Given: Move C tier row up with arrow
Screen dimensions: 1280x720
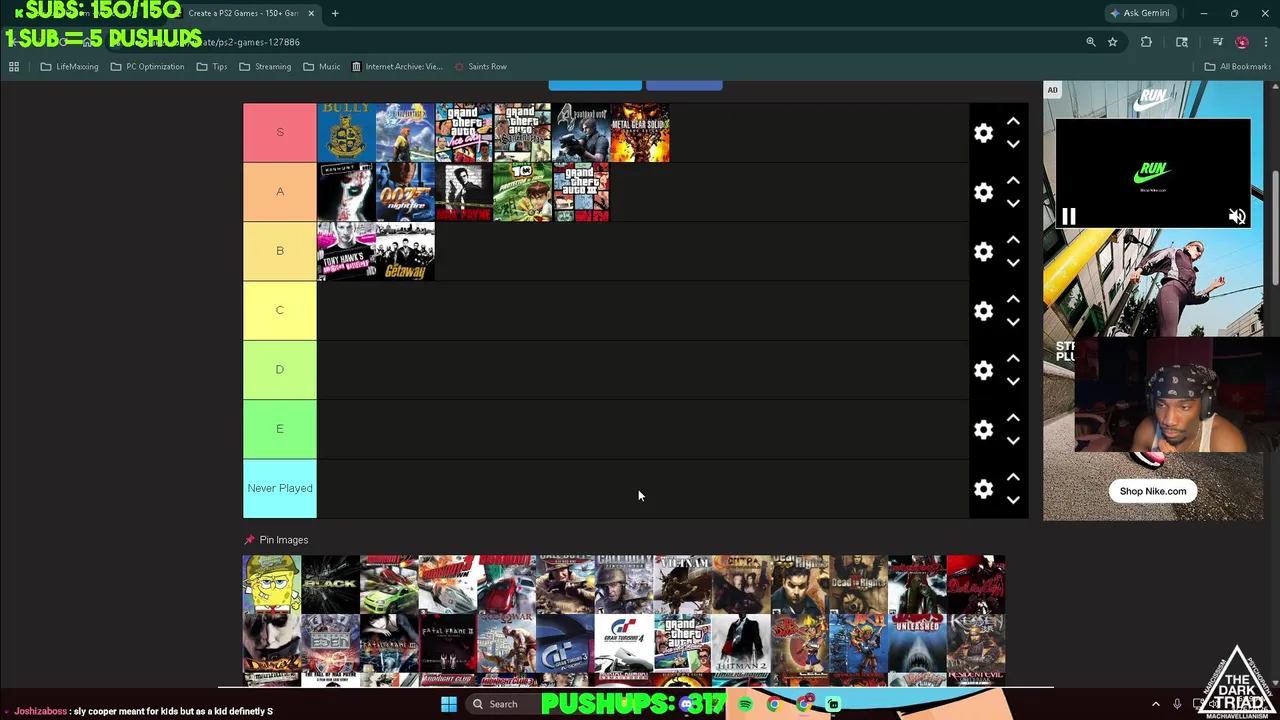Looking at the screenshot, I should point(1013,299).
